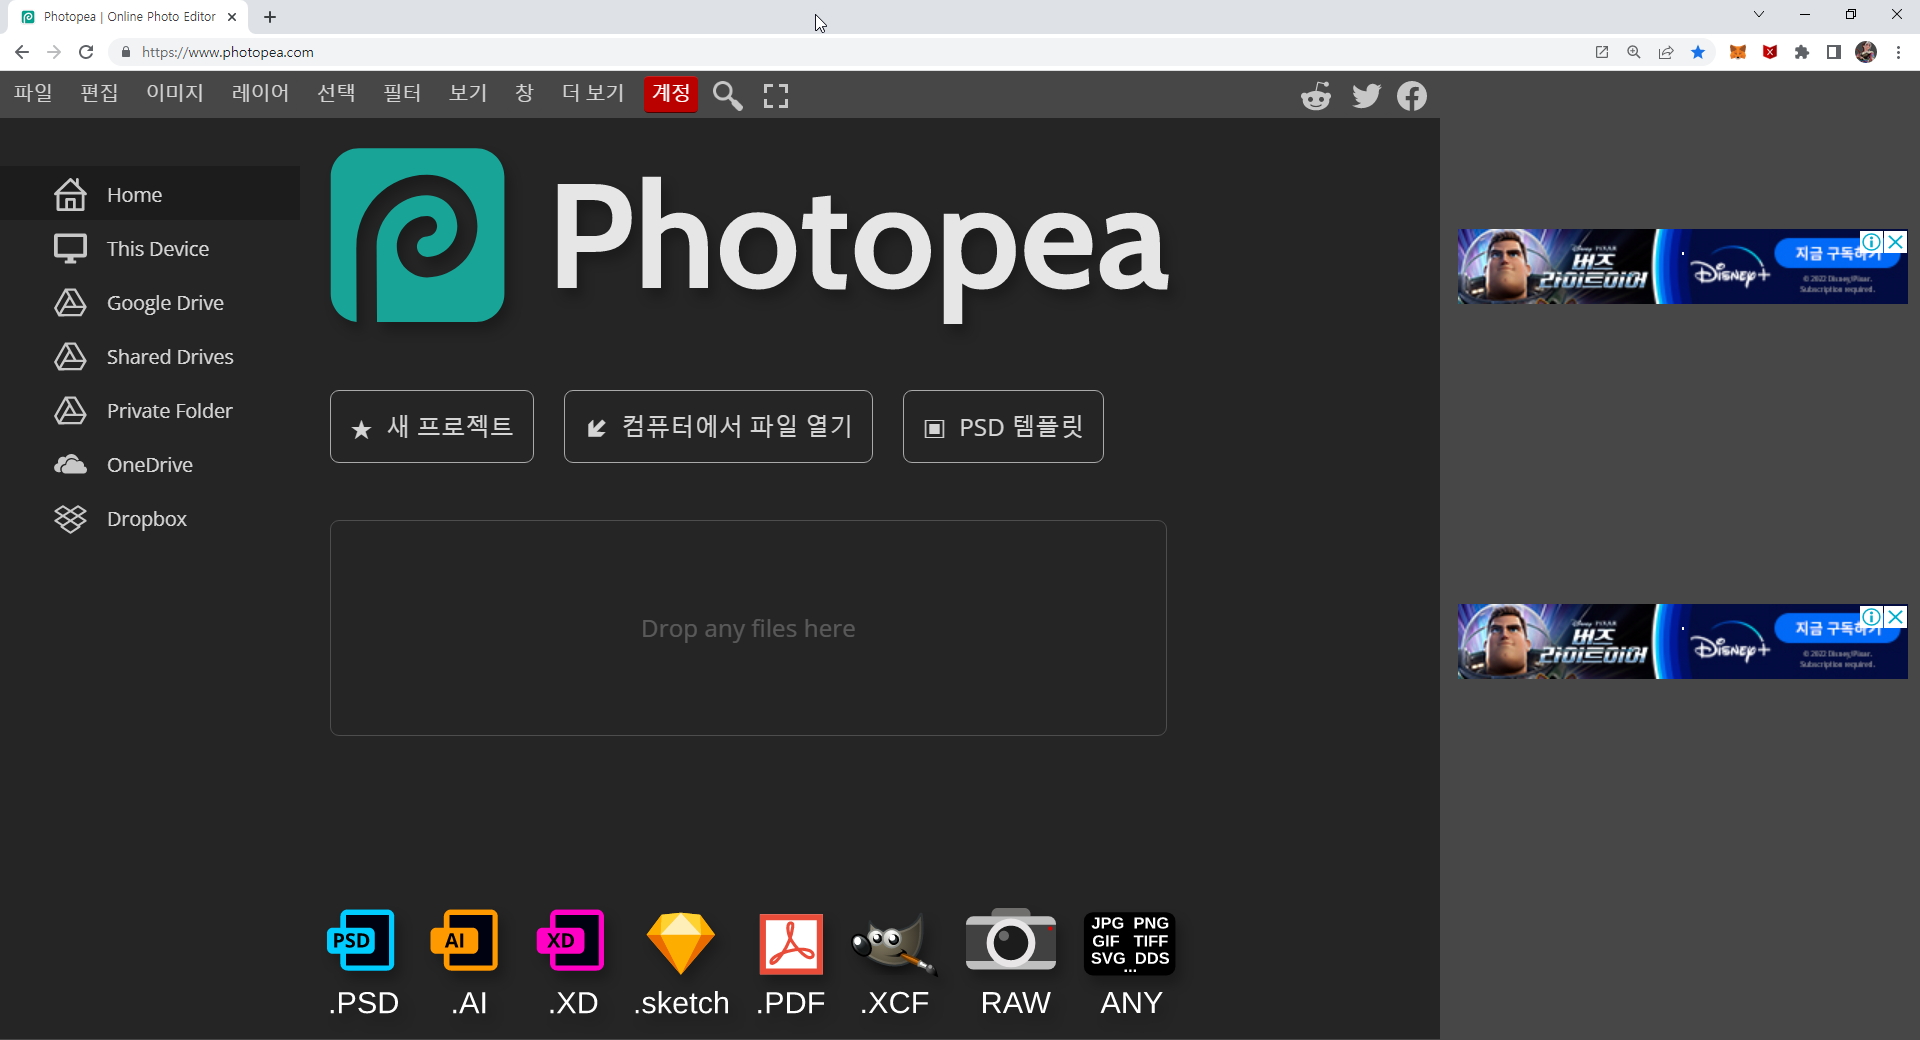Click the 새 프로젝트 new project button
This screenshot has height=1040, width=1920.
(432, 427)
